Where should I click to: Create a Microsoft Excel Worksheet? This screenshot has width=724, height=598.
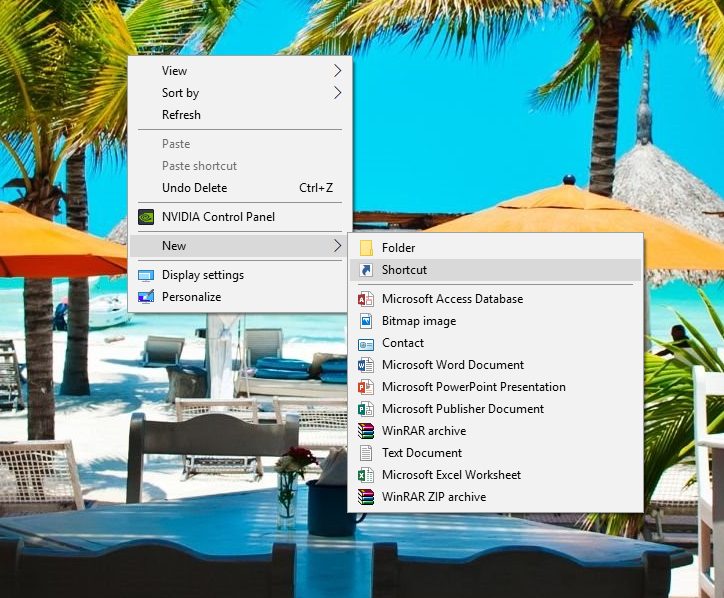pos(495,475)
